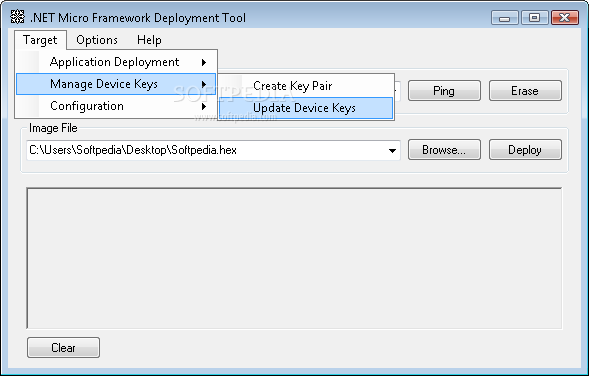
Task: Click the Ping button
Action: [444, 91]
